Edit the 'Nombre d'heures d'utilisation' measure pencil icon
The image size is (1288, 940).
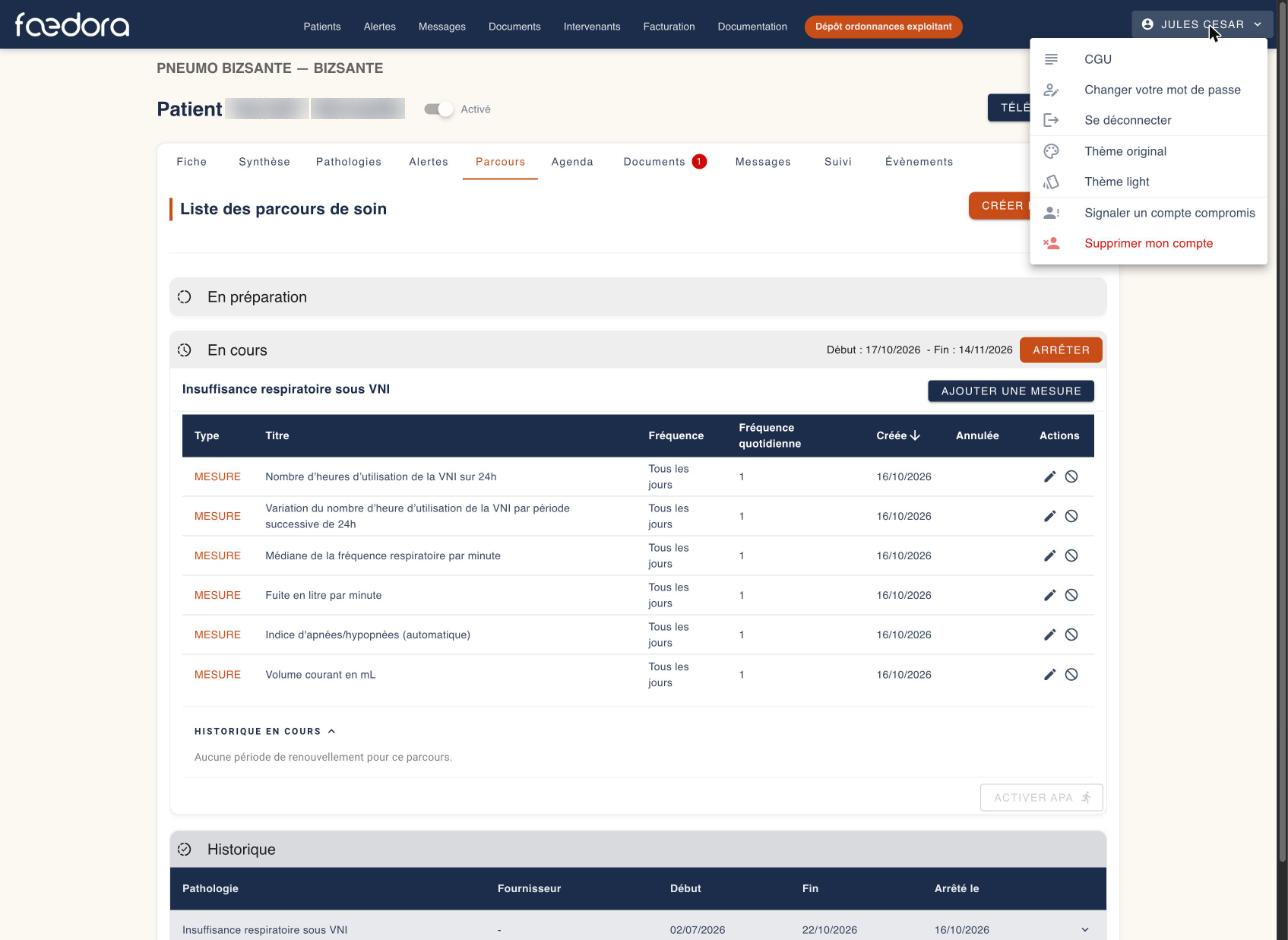[1050, 477]
